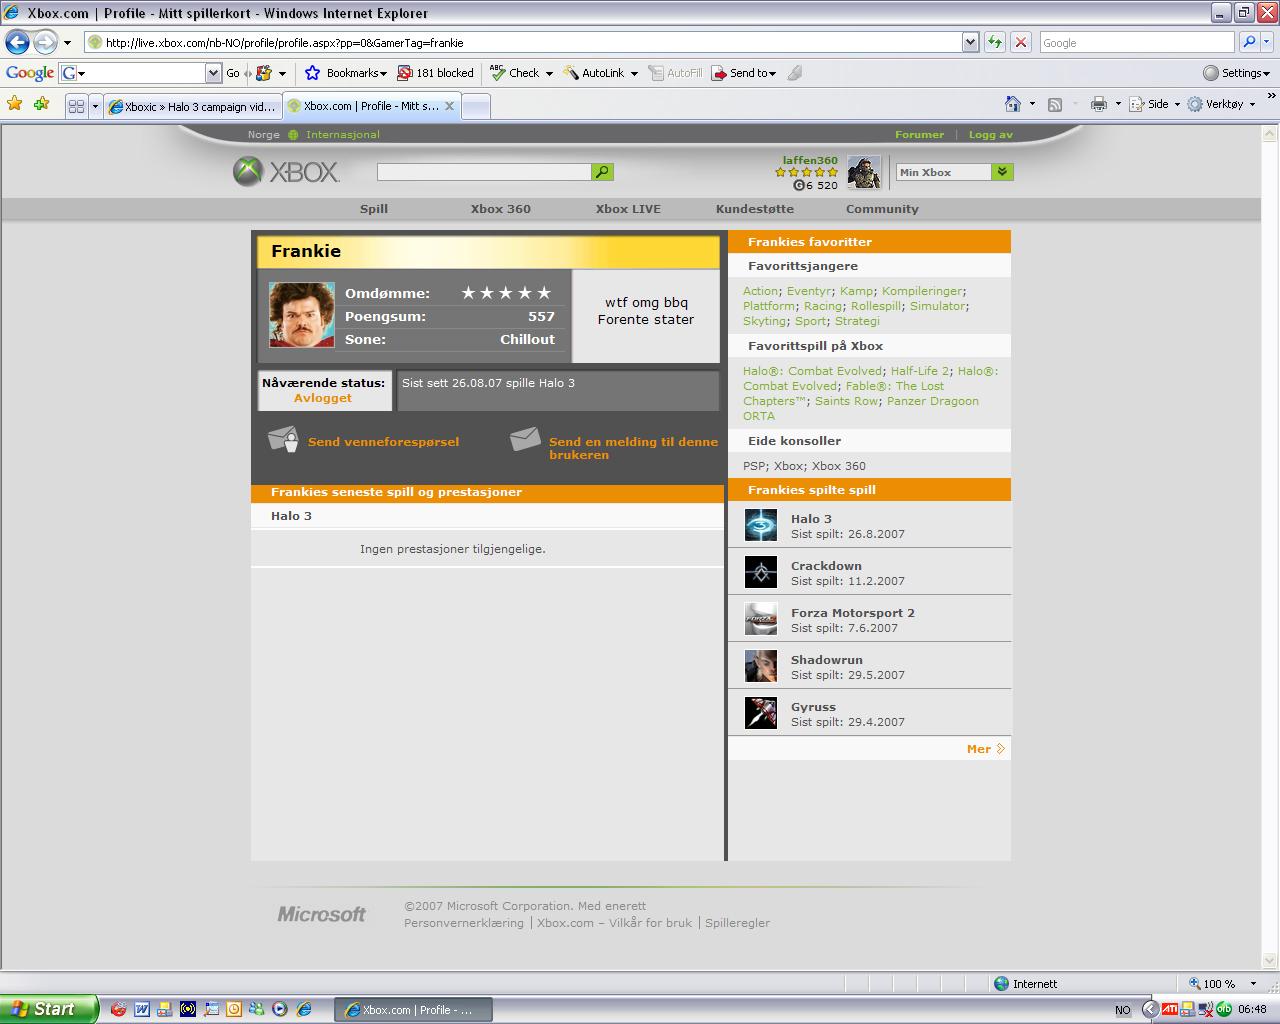Click the Xbox.com Profile taskbar button
Image resolution: width=1280 pixels, height=1024 pixels.
click(x=414, y=1009)
